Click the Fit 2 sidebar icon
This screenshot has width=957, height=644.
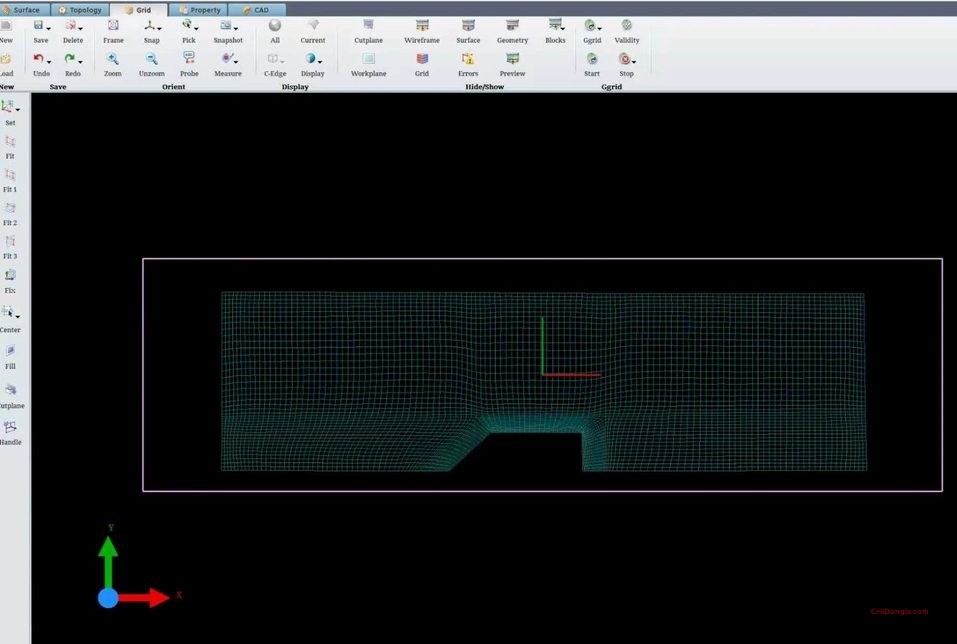tap(10, 209)
